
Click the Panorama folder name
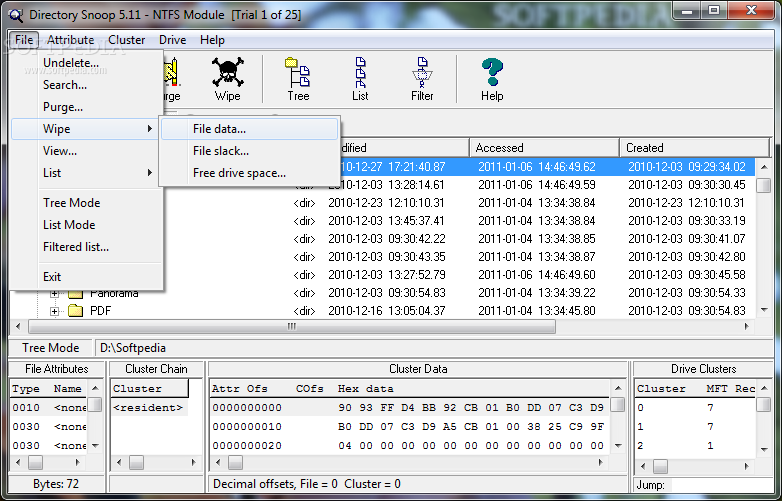click(114, 294)
